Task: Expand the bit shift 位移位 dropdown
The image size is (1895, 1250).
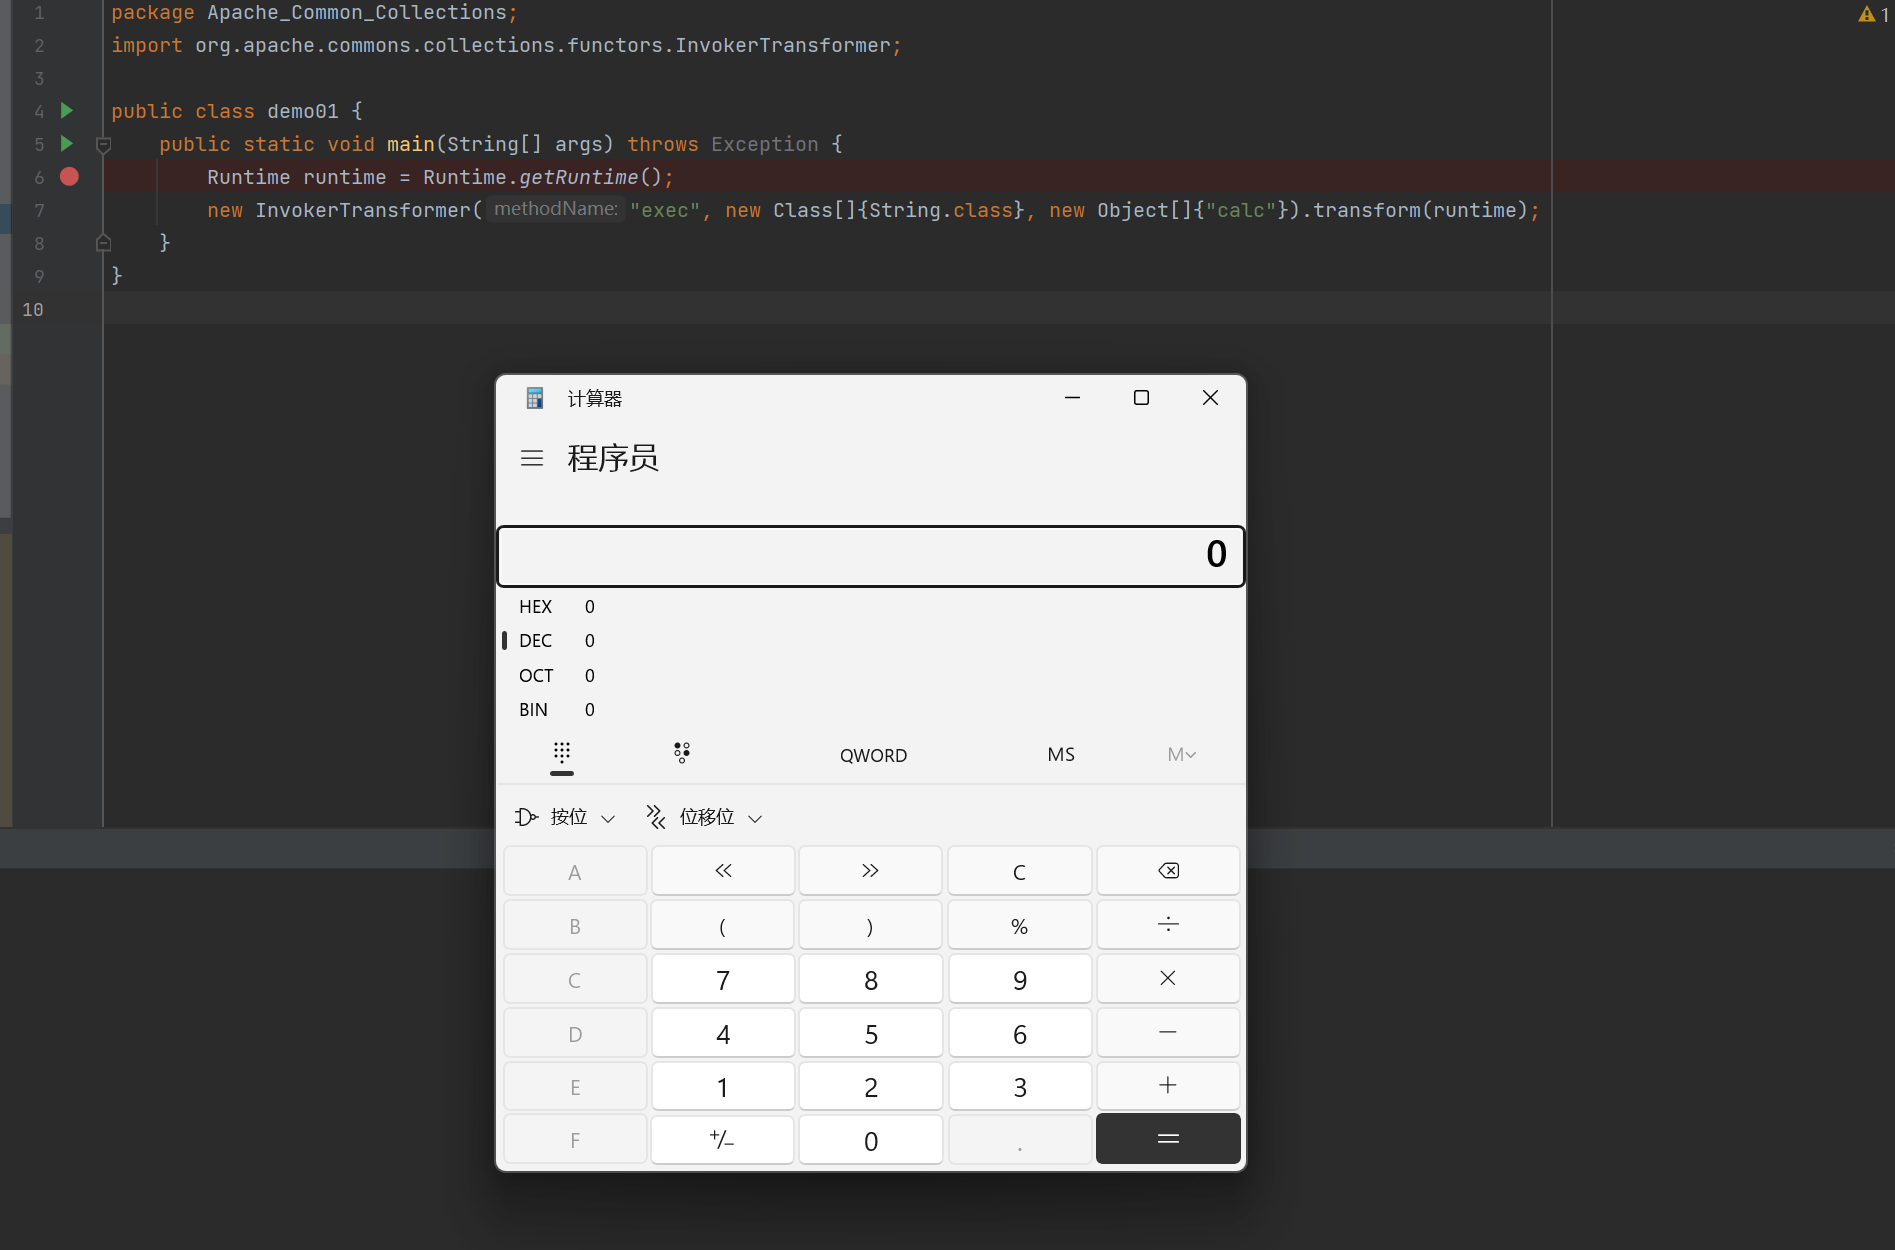Action: 704,817
